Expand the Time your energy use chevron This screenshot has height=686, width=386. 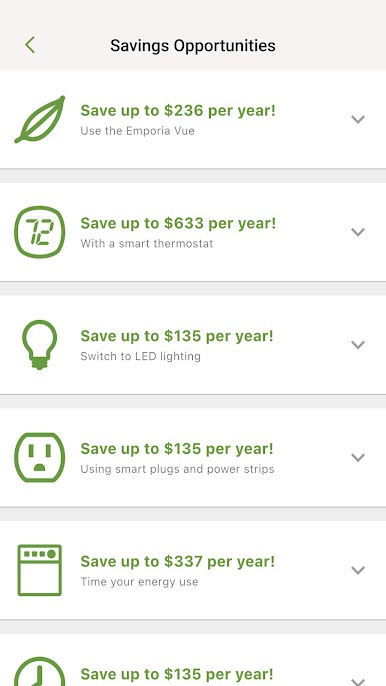(358, 570)
